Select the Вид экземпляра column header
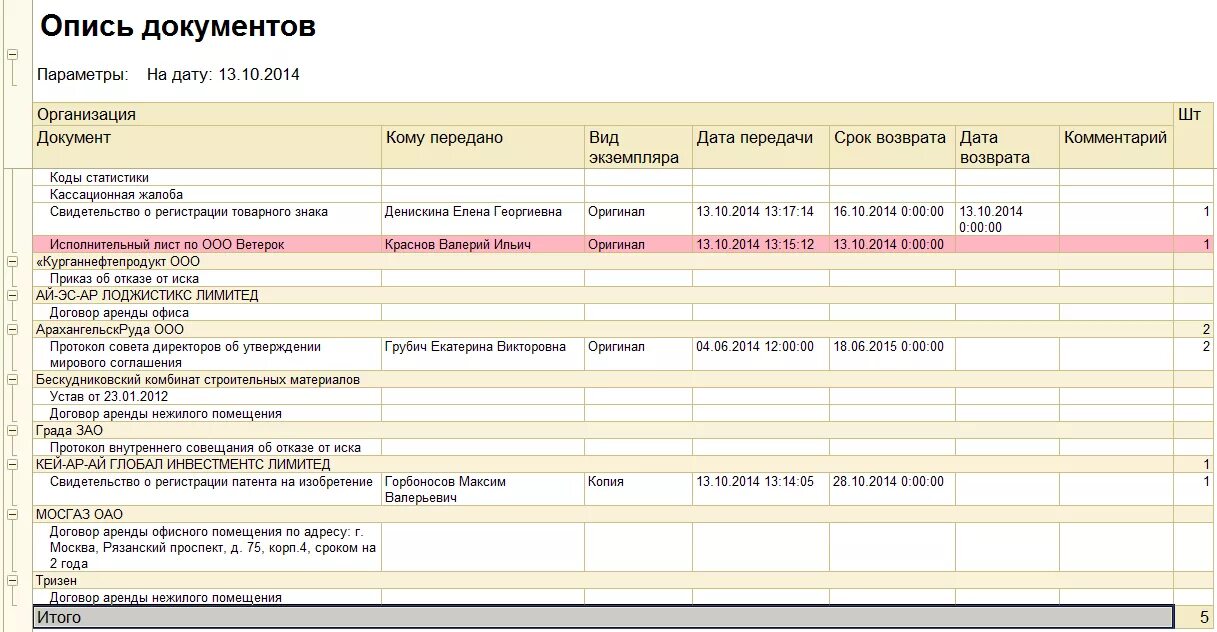 (638, 146)
